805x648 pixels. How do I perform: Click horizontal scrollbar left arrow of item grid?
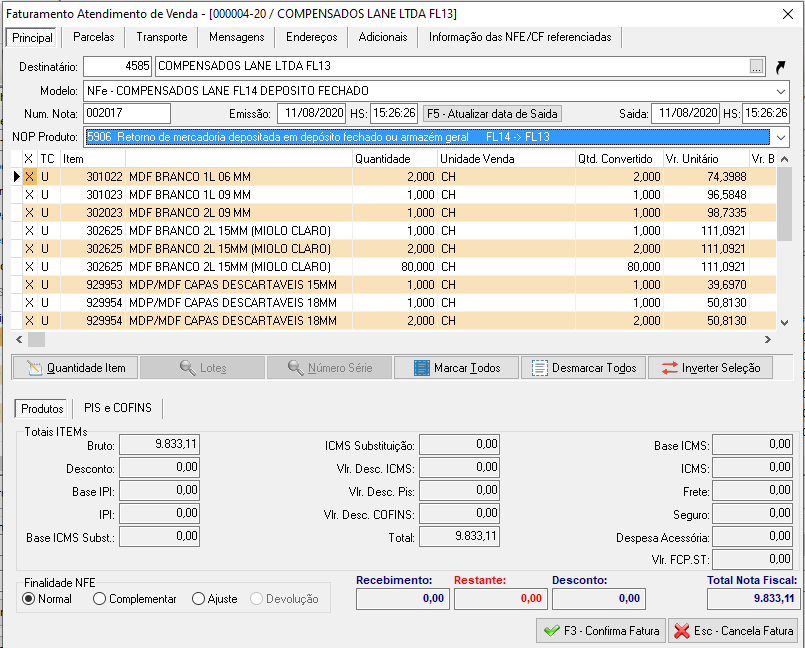click(20, 339)
